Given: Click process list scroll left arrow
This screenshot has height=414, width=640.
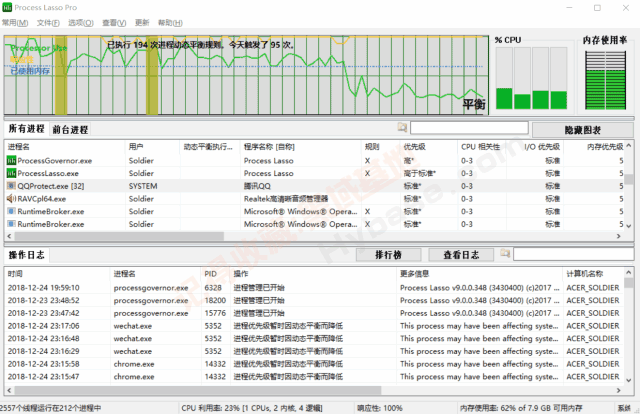Looking at the screenshot, I should tap(9, 236).
